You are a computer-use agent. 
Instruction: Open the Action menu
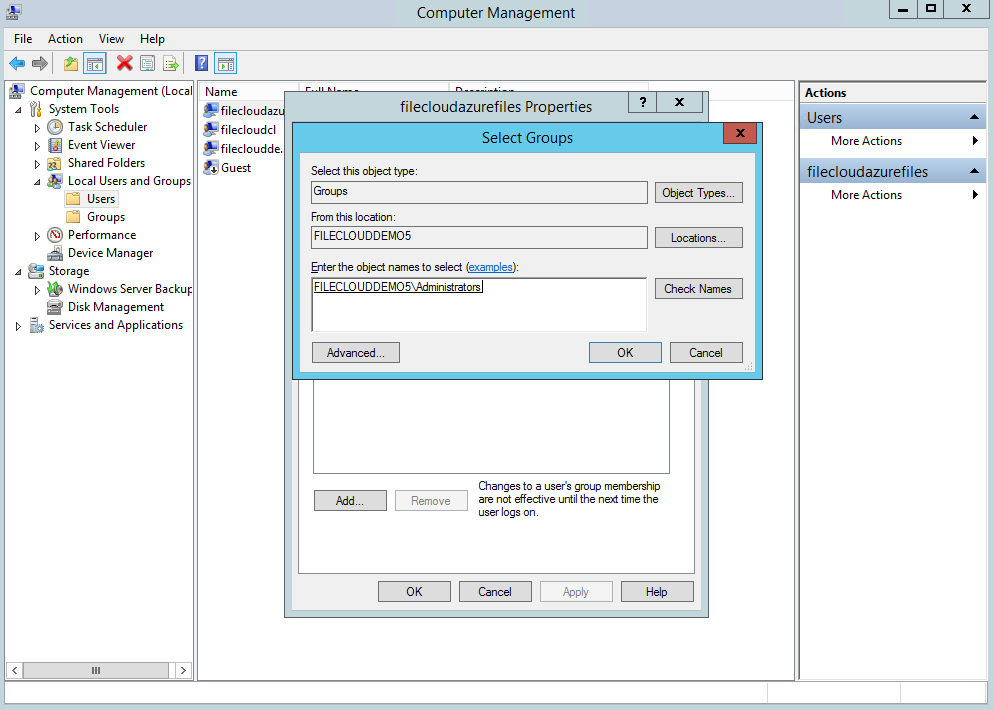click(x=65, y=38)
